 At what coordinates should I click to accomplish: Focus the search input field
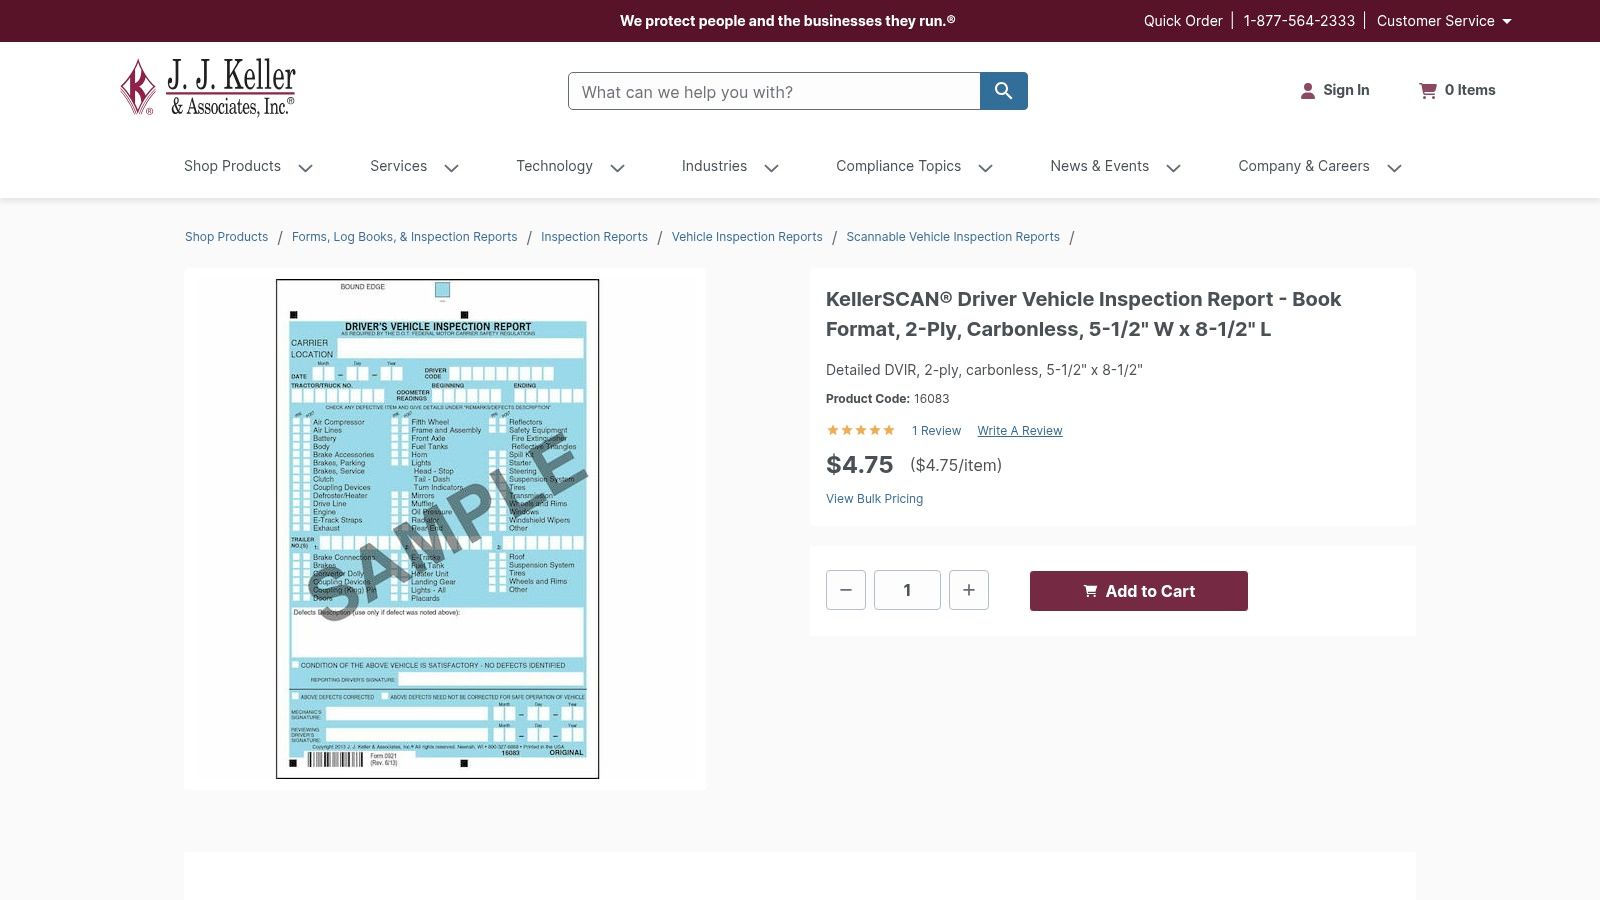pos(774,91)
